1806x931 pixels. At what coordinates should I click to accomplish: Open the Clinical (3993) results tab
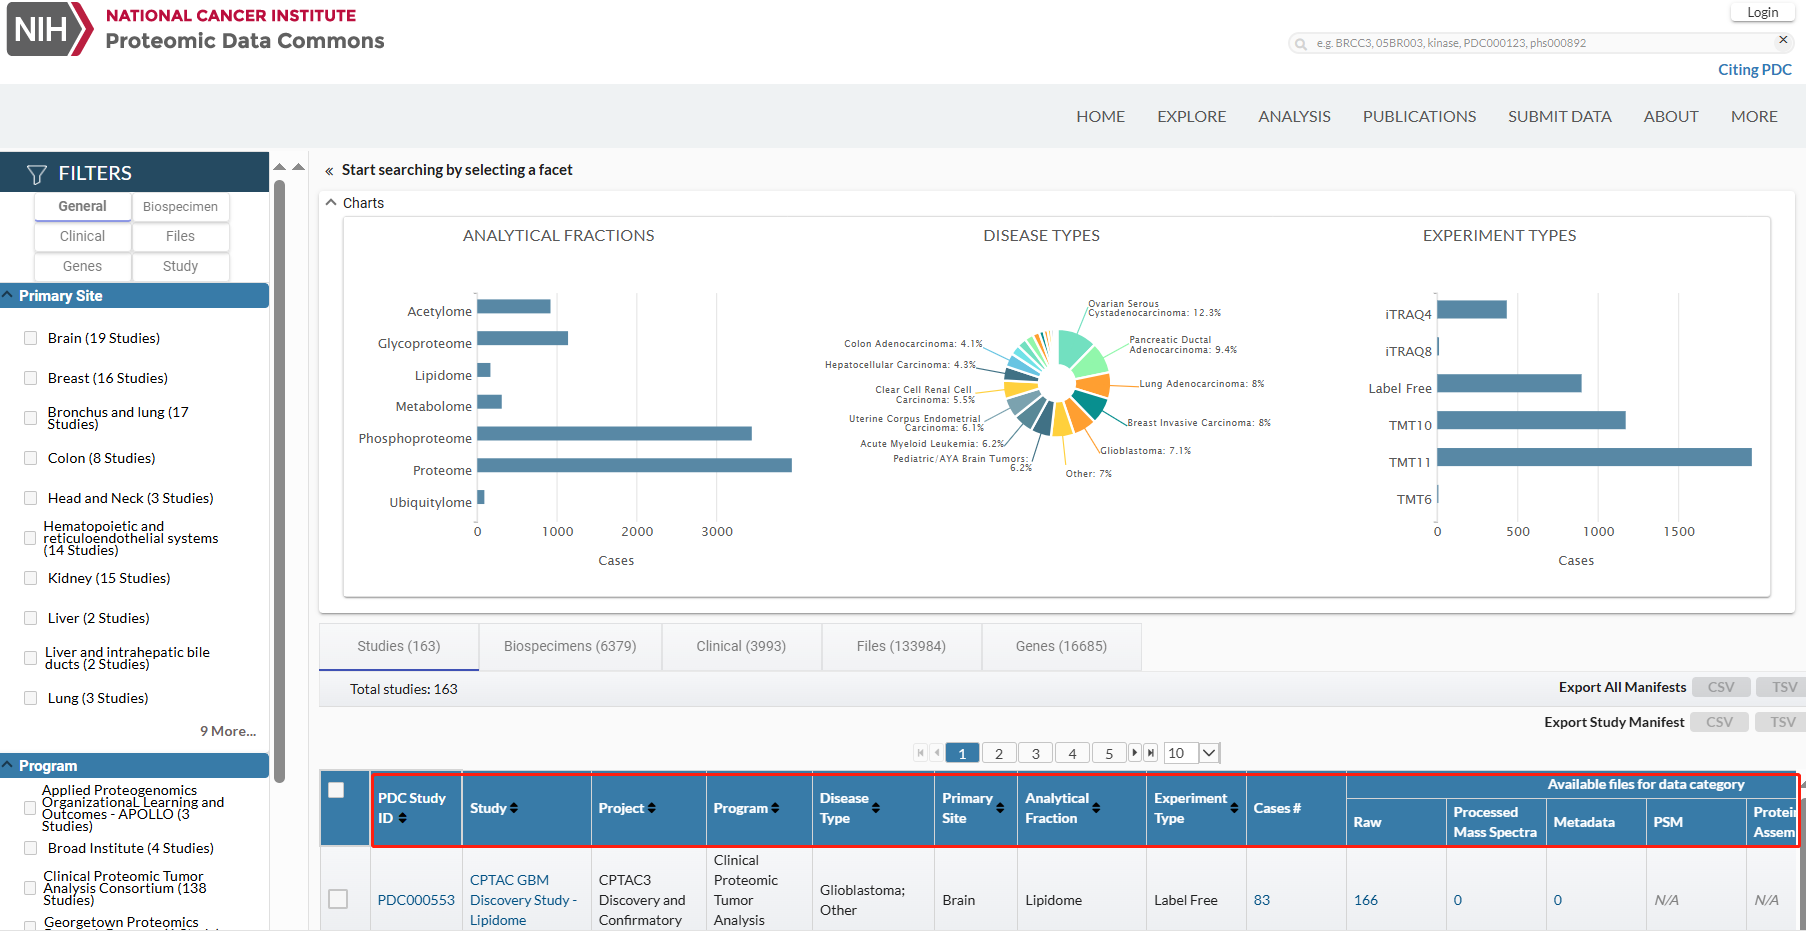(741, 647)
